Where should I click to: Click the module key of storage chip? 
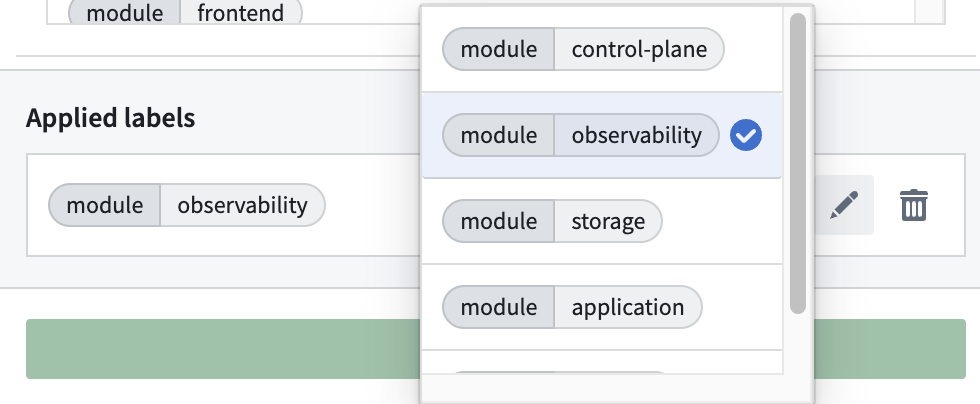pyautogui.click(x=498, y=221)
